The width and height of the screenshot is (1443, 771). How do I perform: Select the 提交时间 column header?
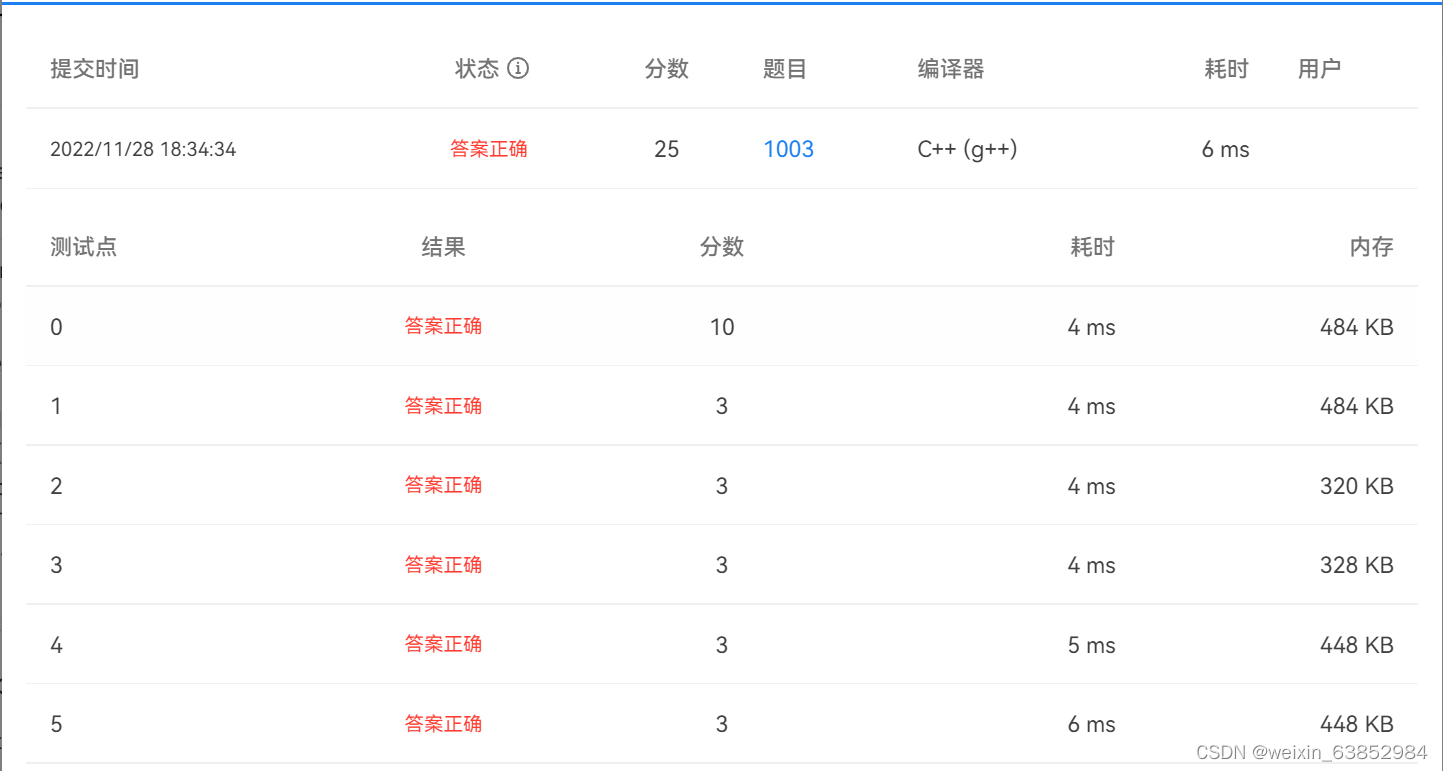coord(95,68)
